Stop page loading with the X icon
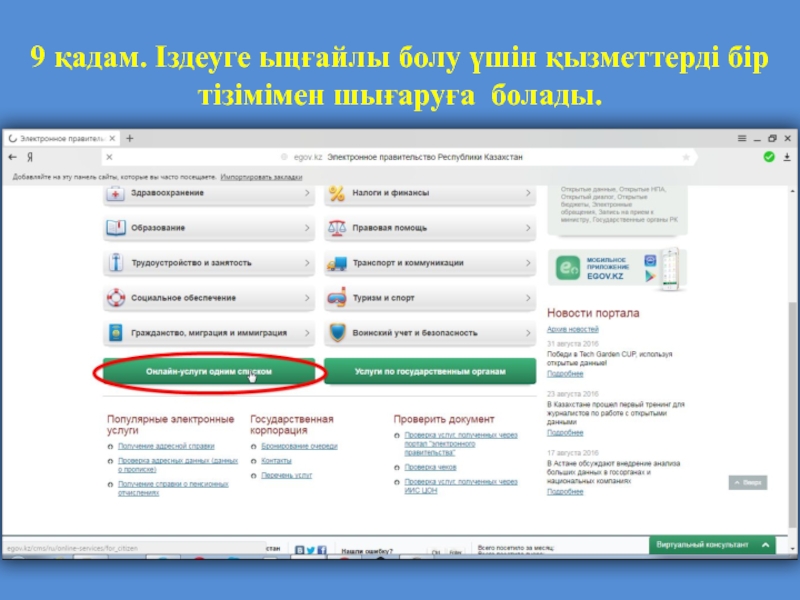Viewport: 800px width, 600px height. 109,157
